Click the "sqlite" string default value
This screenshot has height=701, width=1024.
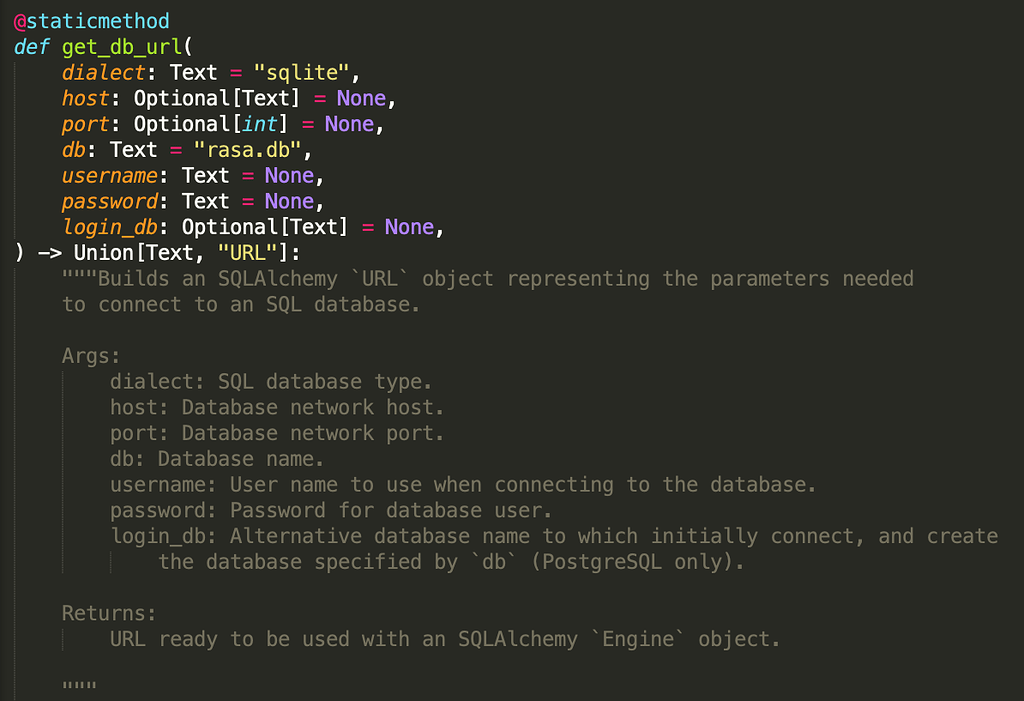pos(306,72)
